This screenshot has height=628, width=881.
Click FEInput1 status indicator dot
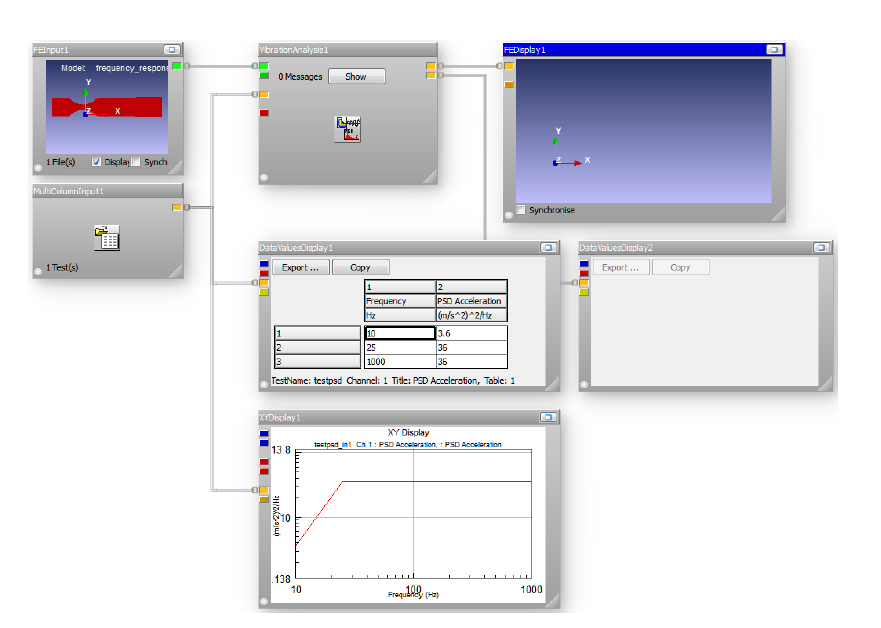coord(38,167)
